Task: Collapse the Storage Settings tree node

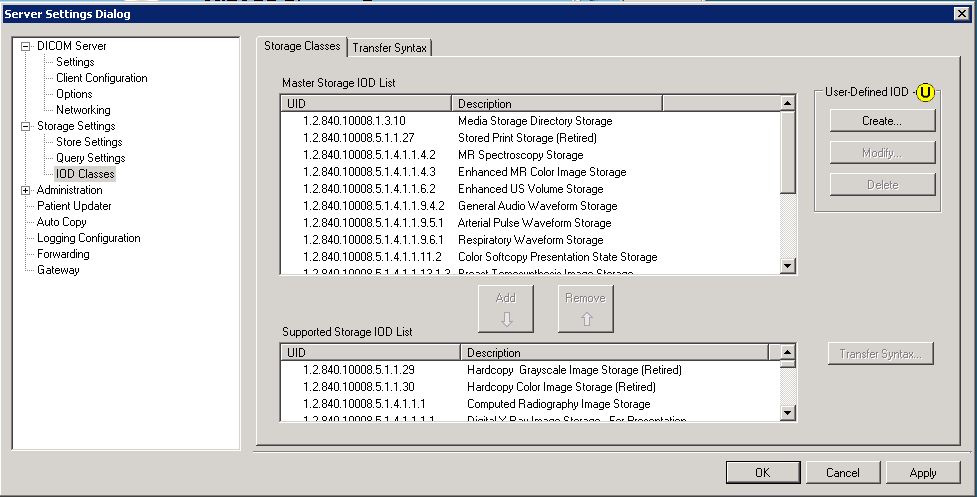Action: tap(26, 126)
